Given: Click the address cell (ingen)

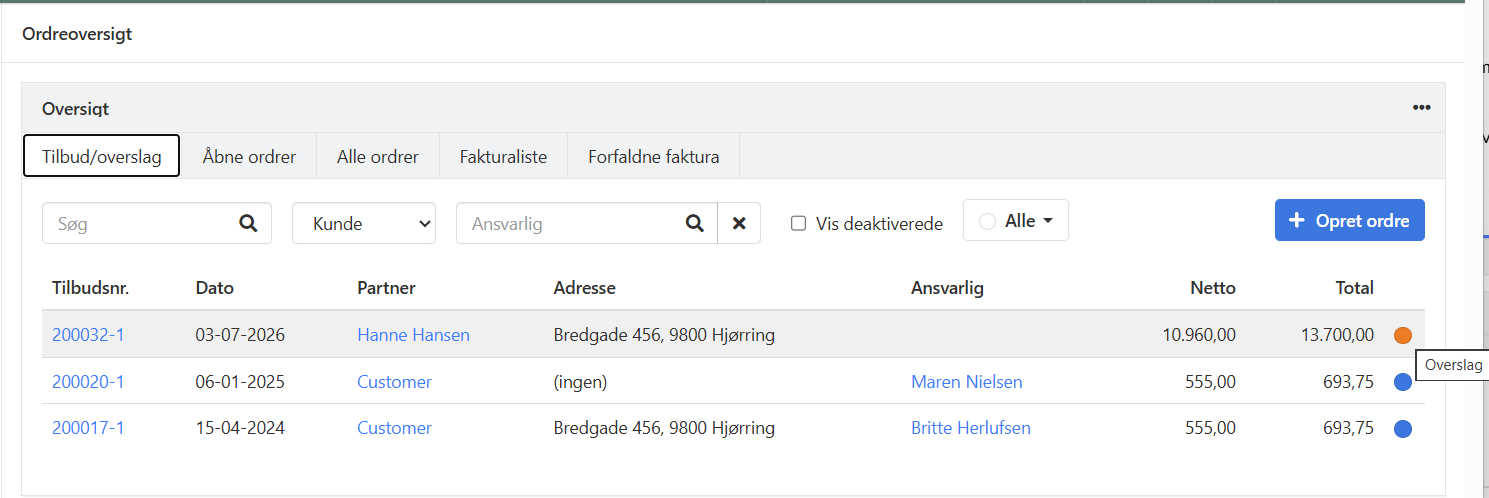Looking at the screenshot, I should (x=581, y=382).
